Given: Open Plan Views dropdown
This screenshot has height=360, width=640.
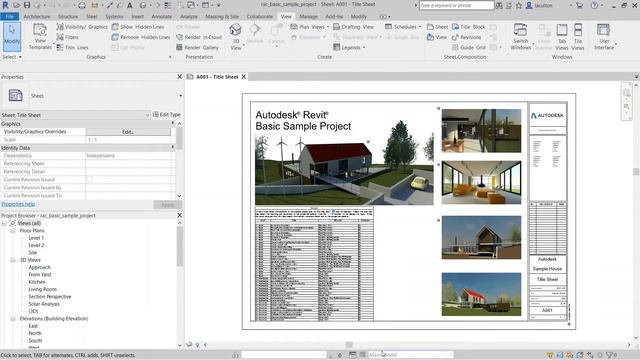Looking at the screenshot, I should tap(309, 27).
